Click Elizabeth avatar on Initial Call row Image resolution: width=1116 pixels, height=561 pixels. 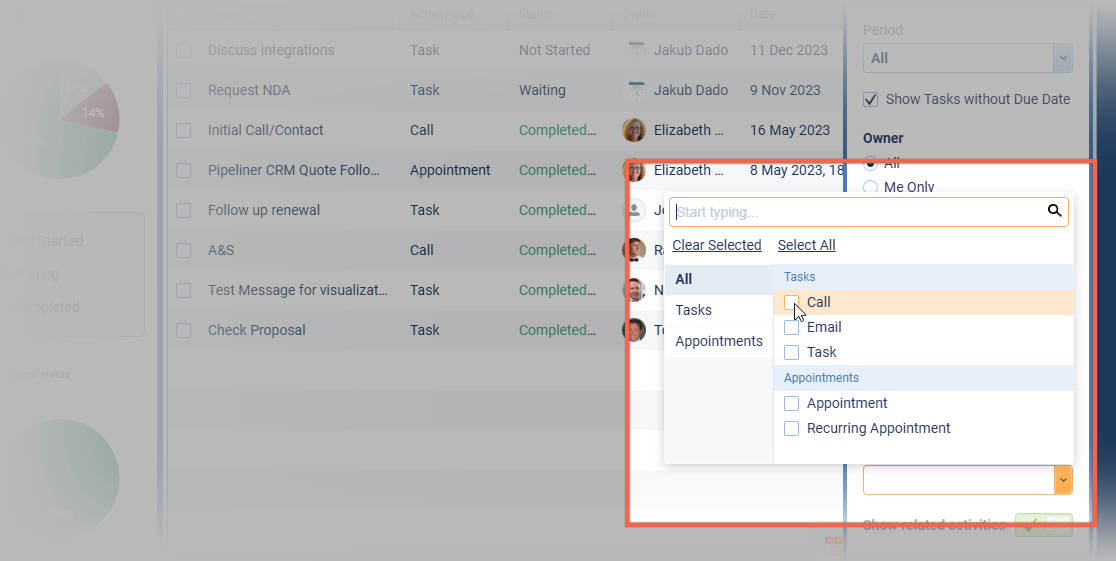[x=633, y=130]
